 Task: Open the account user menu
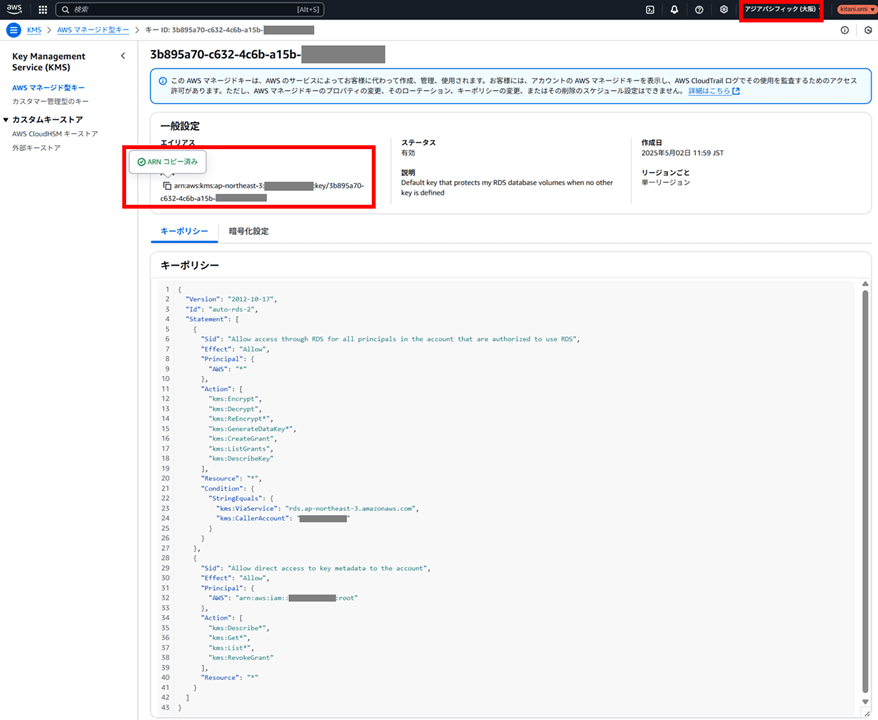pyautogui.click(x=856, y=10)
